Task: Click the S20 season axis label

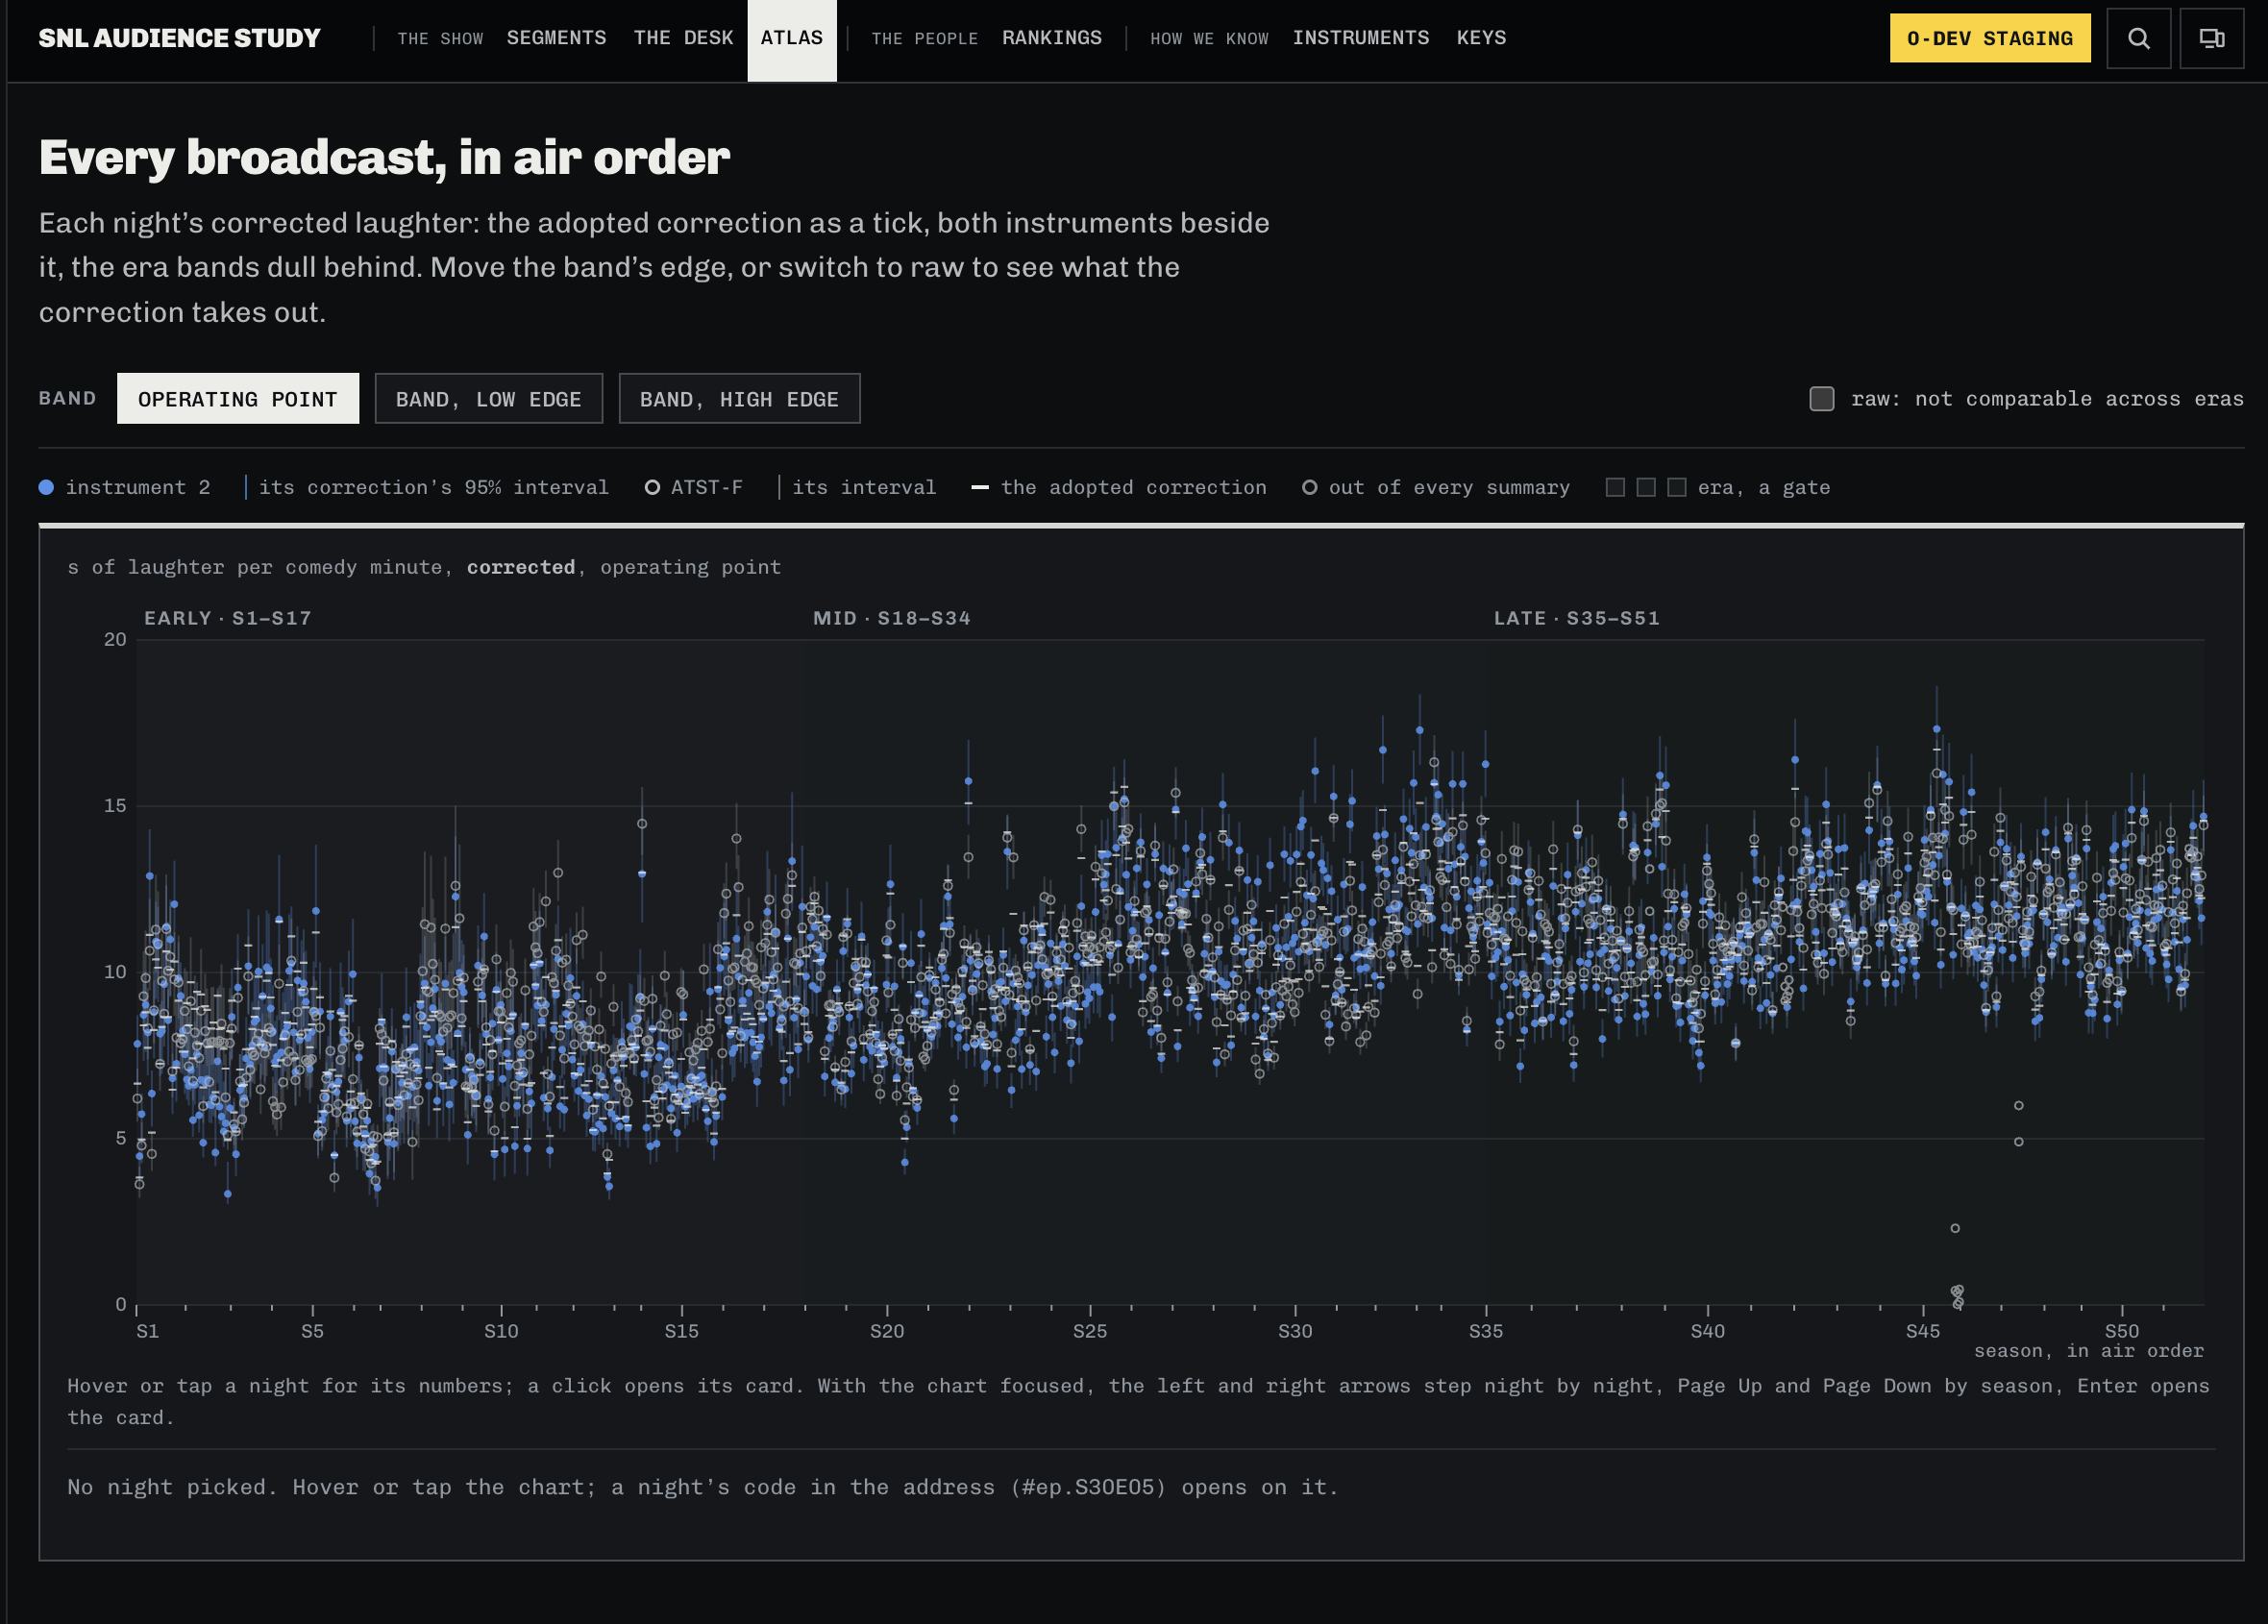Action: tap(886, 1331)
